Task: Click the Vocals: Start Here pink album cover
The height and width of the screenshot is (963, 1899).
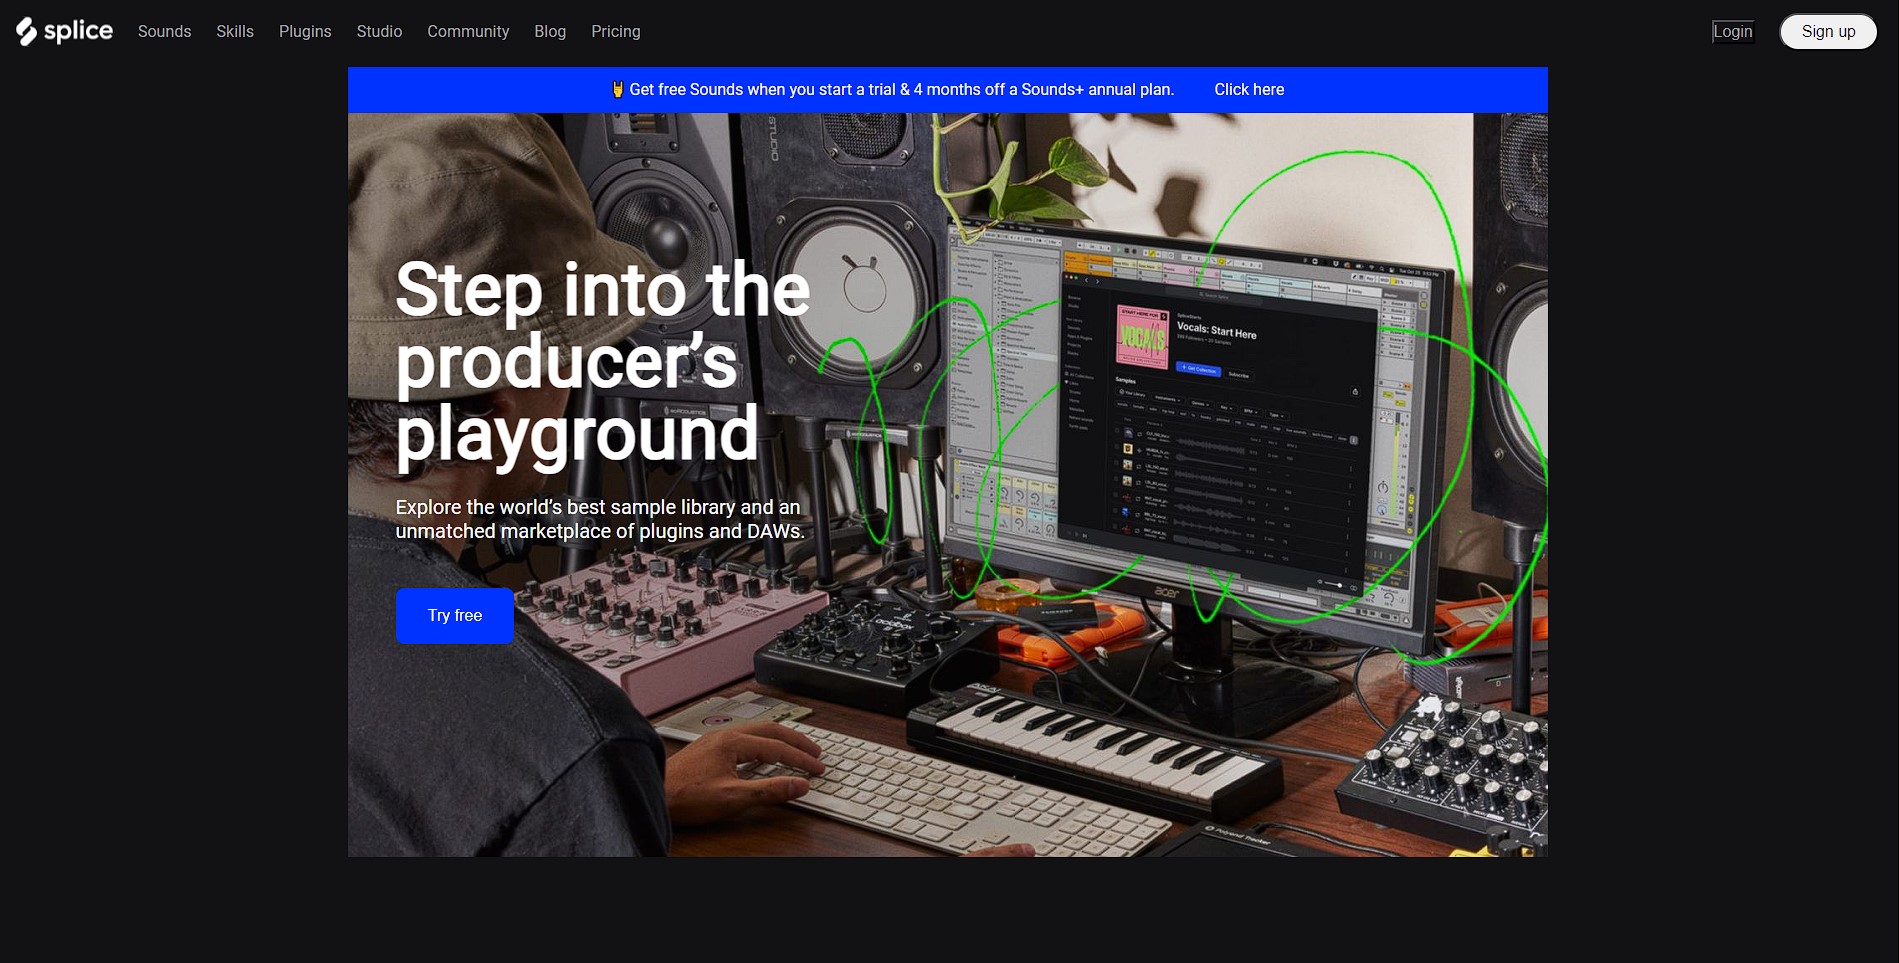Action: click(x=1142, y=337)
